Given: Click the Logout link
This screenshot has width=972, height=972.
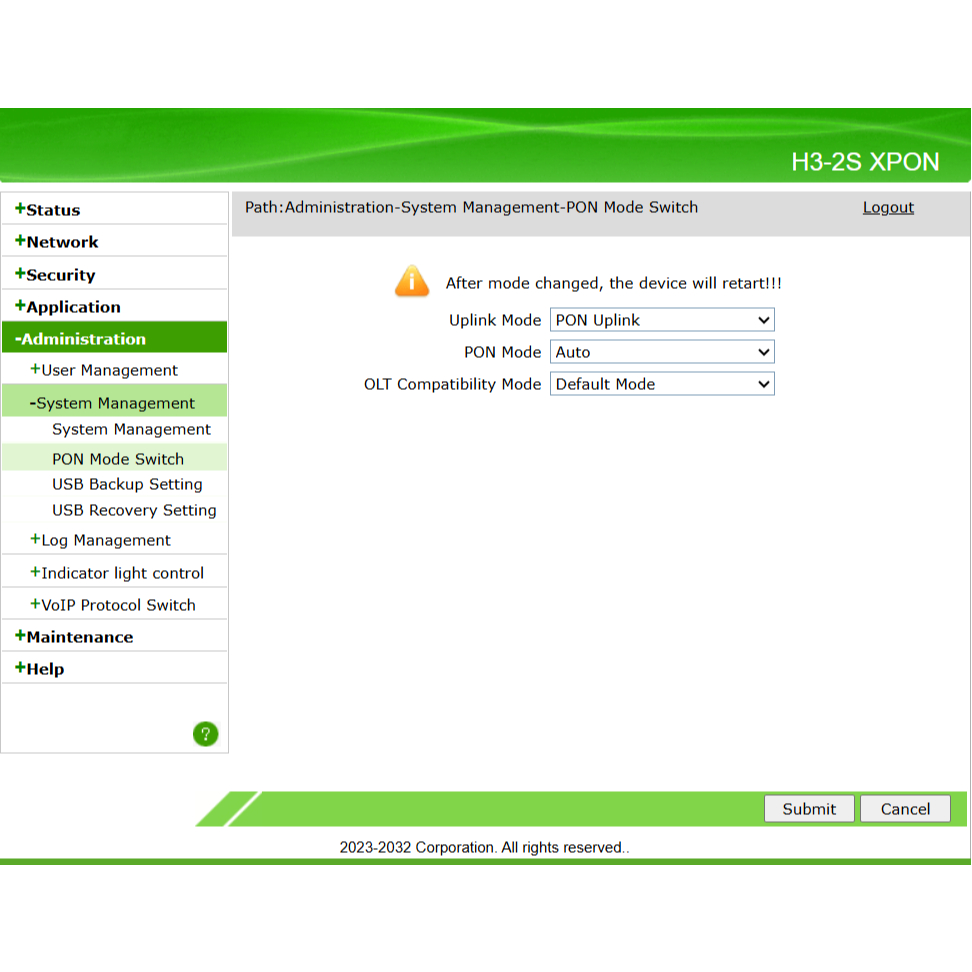Looking at the screenshot, I should coord(888,207).
